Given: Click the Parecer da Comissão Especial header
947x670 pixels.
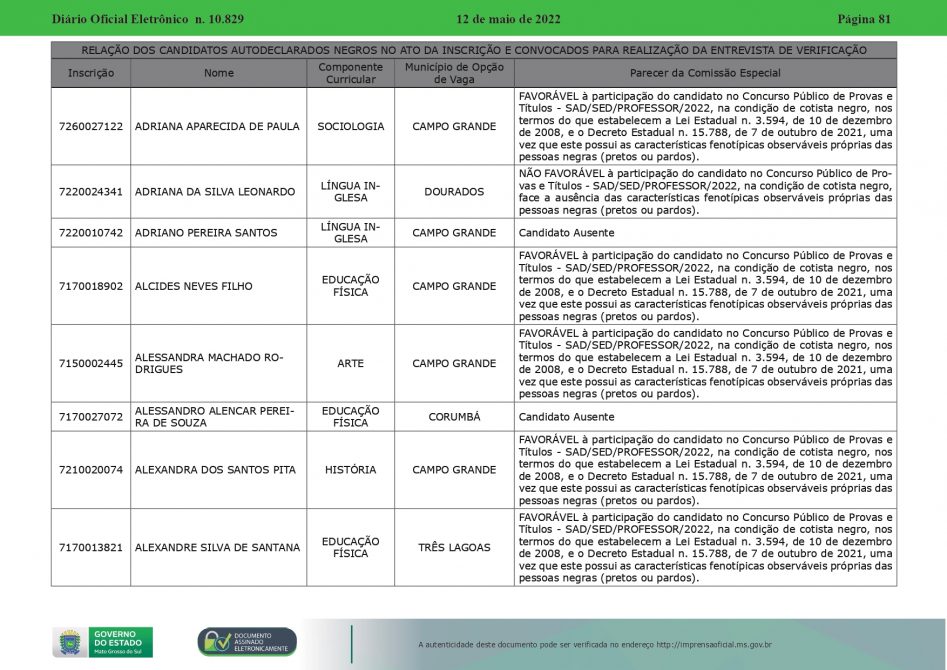Looking at the screenshot, I should point(705,73).
